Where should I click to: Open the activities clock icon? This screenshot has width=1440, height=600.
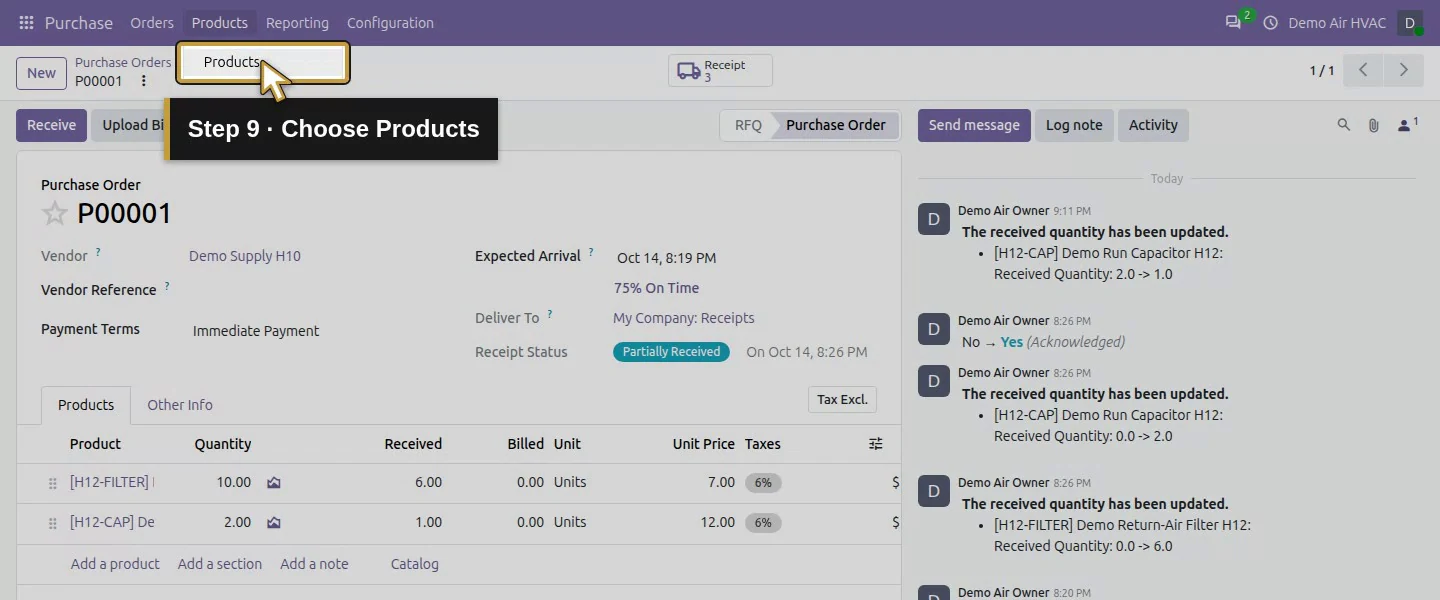click(1271, 22)
